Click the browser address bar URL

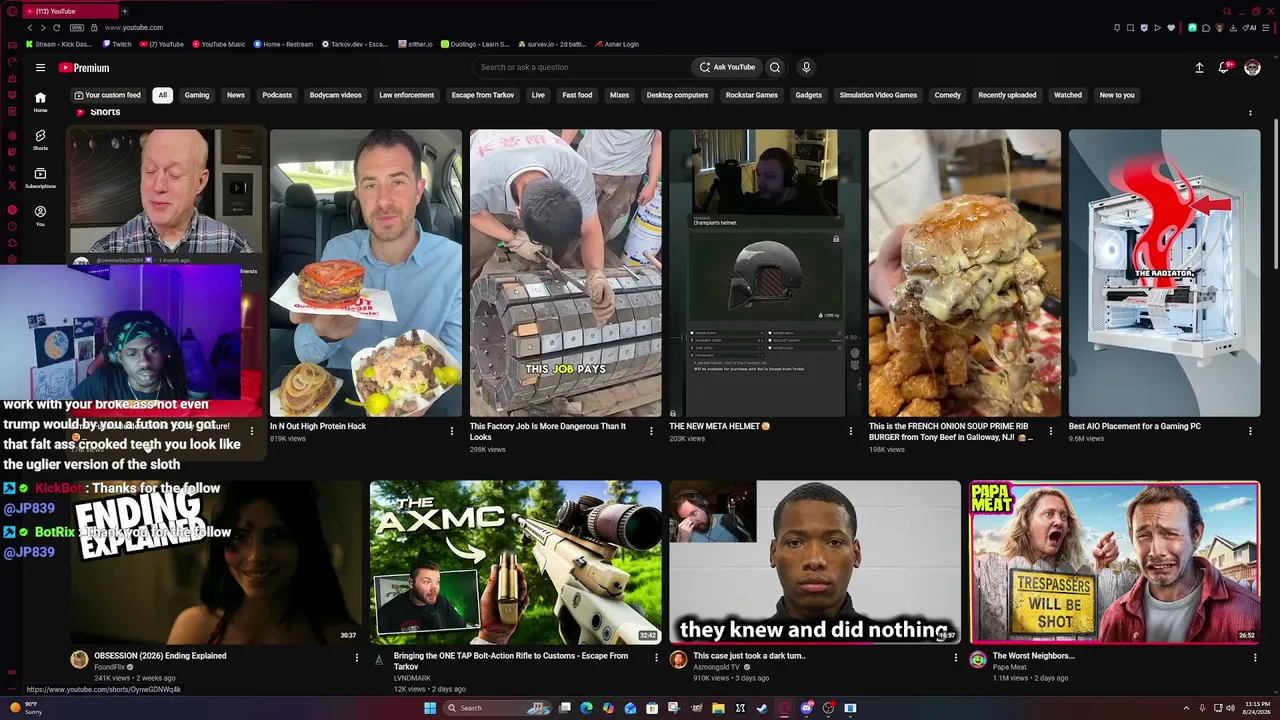134,28
